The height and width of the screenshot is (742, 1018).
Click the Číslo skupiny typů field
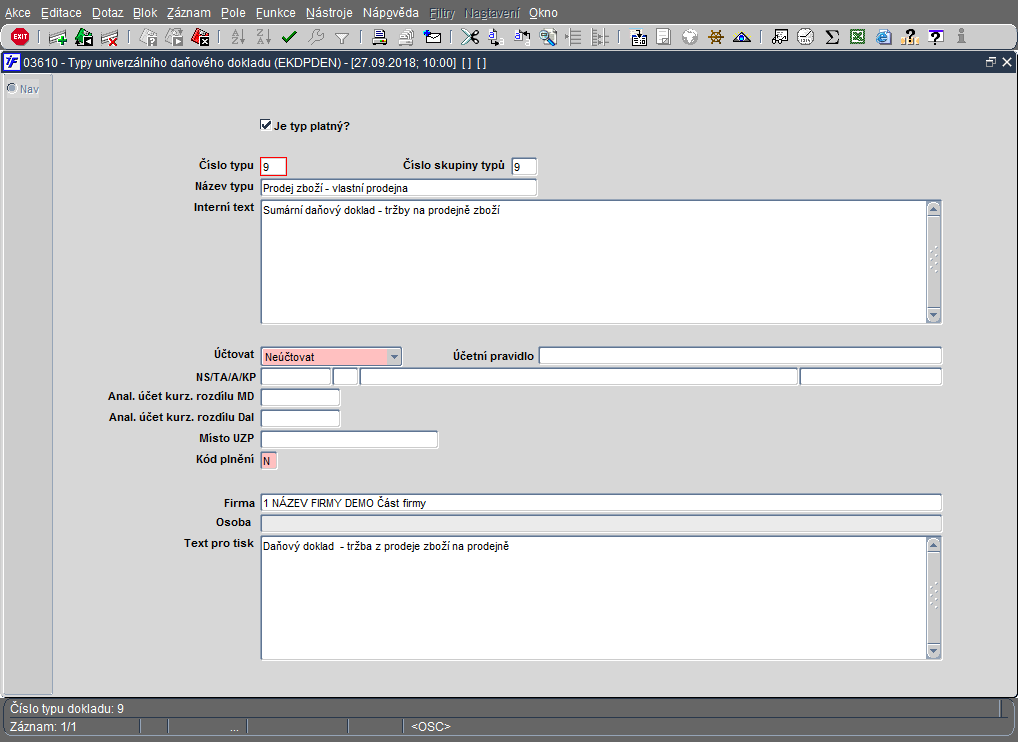(524, 167)
